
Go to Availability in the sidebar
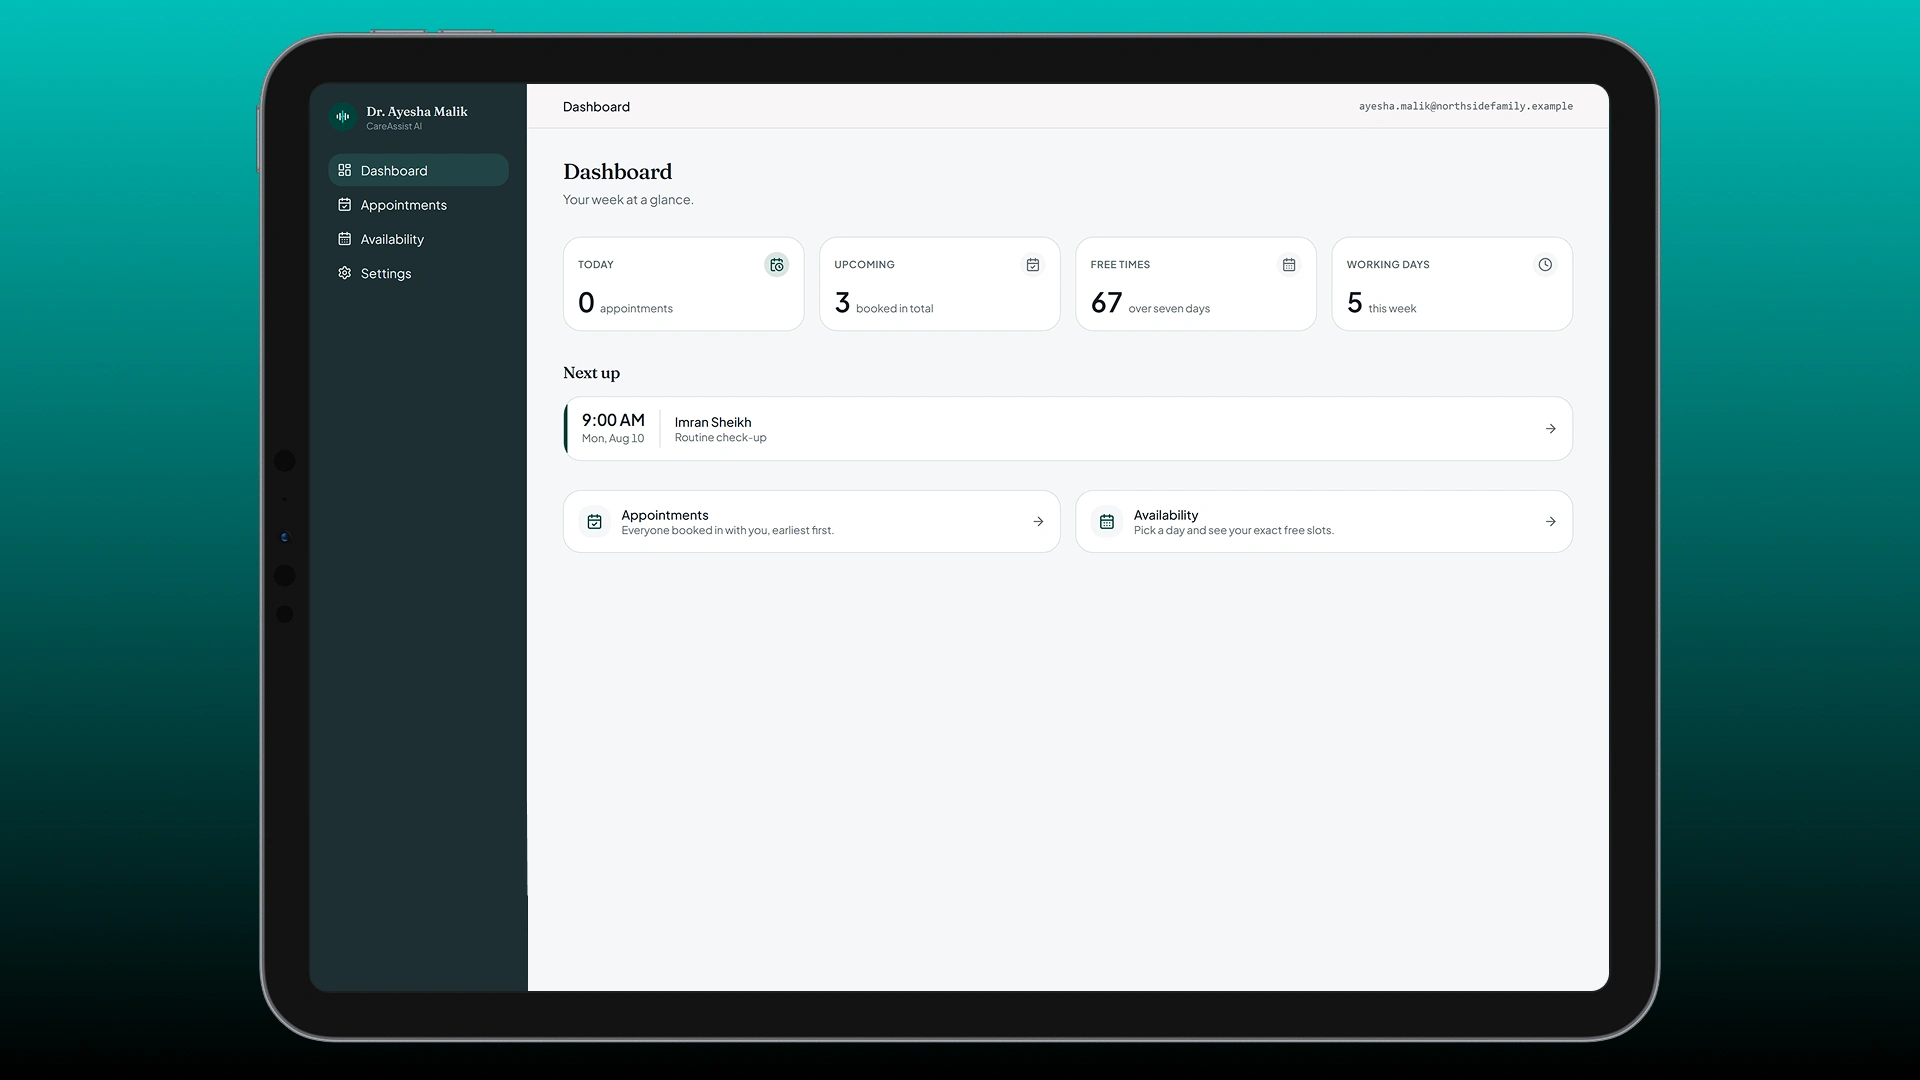[418, 239]
